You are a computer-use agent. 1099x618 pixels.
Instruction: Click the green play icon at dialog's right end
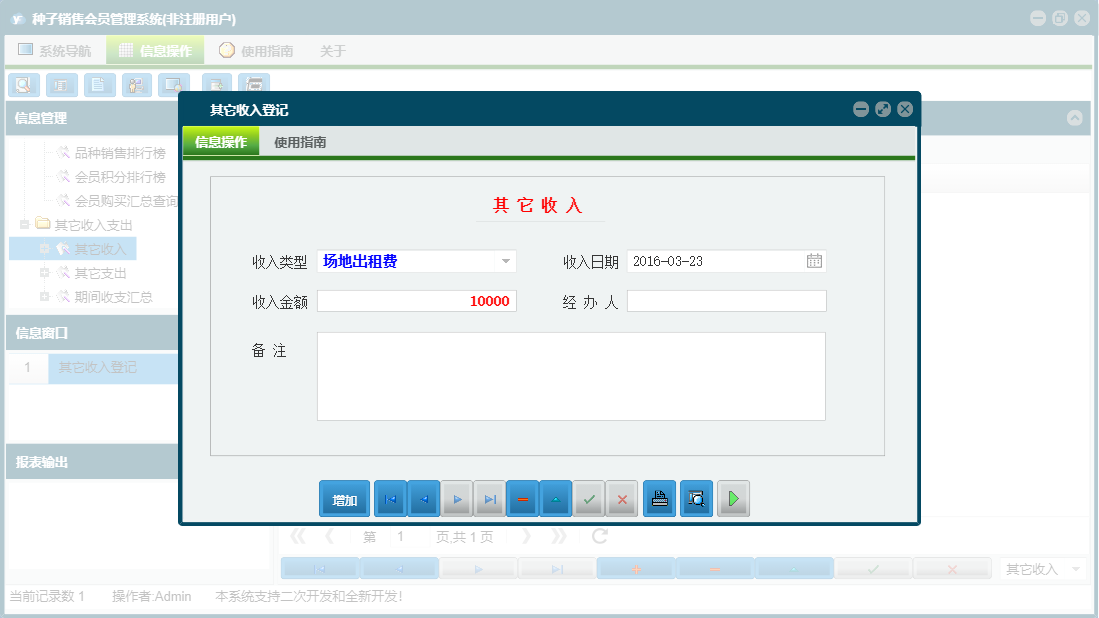click(733, 498)
